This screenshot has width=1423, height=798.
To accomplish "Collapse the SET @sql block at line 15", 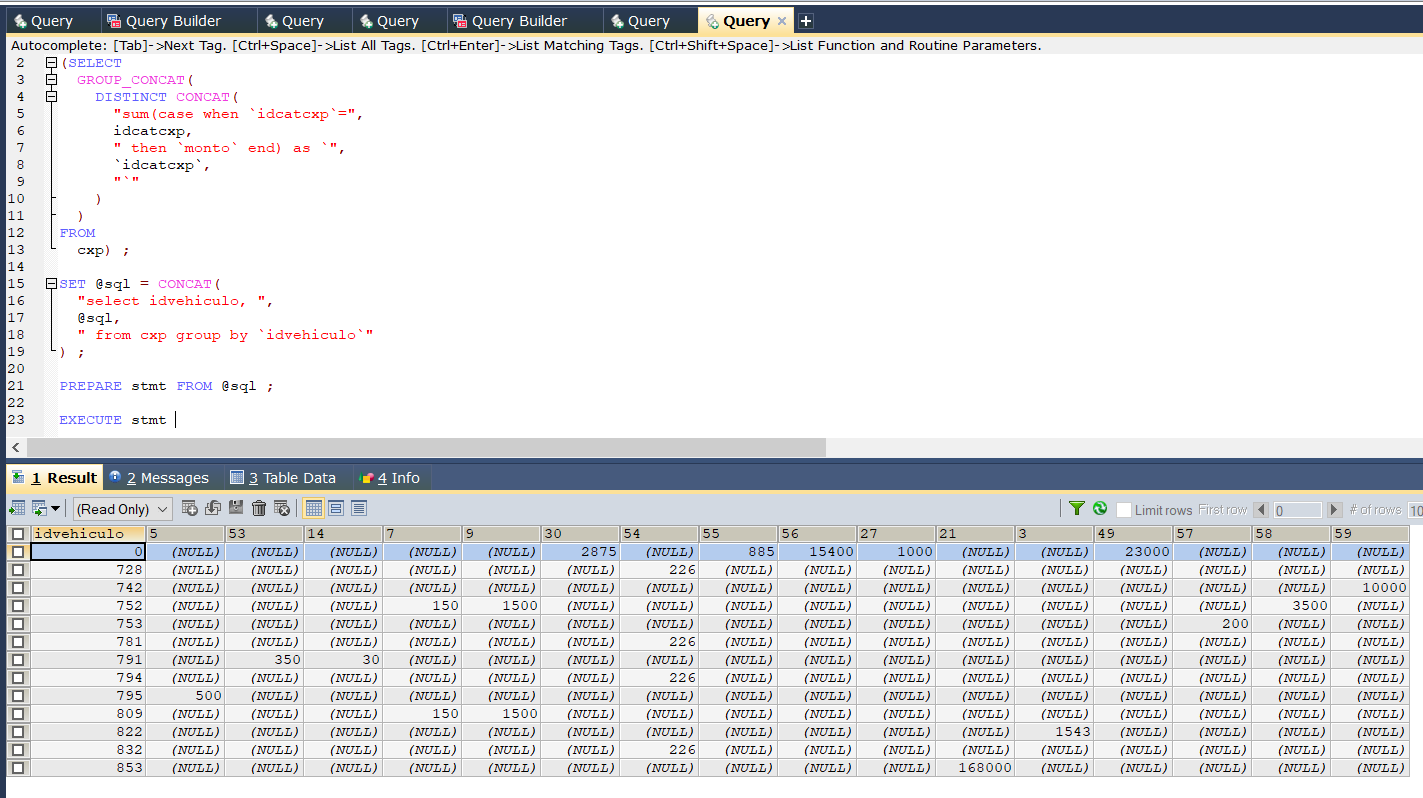I will click(x=51, y=284).
